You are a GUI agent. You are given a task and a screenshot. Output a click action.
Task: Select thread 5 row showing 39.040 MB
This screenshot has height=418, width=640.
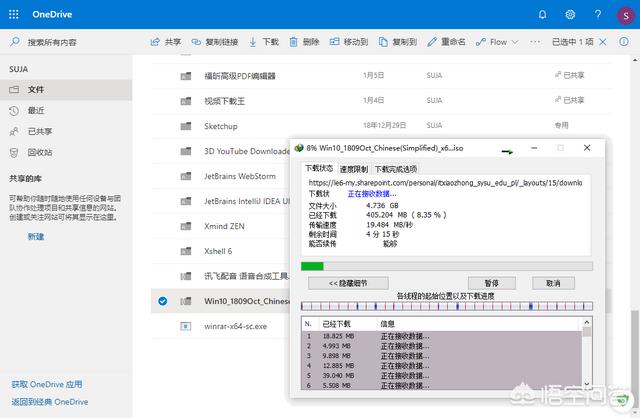(x=442, y=376)
